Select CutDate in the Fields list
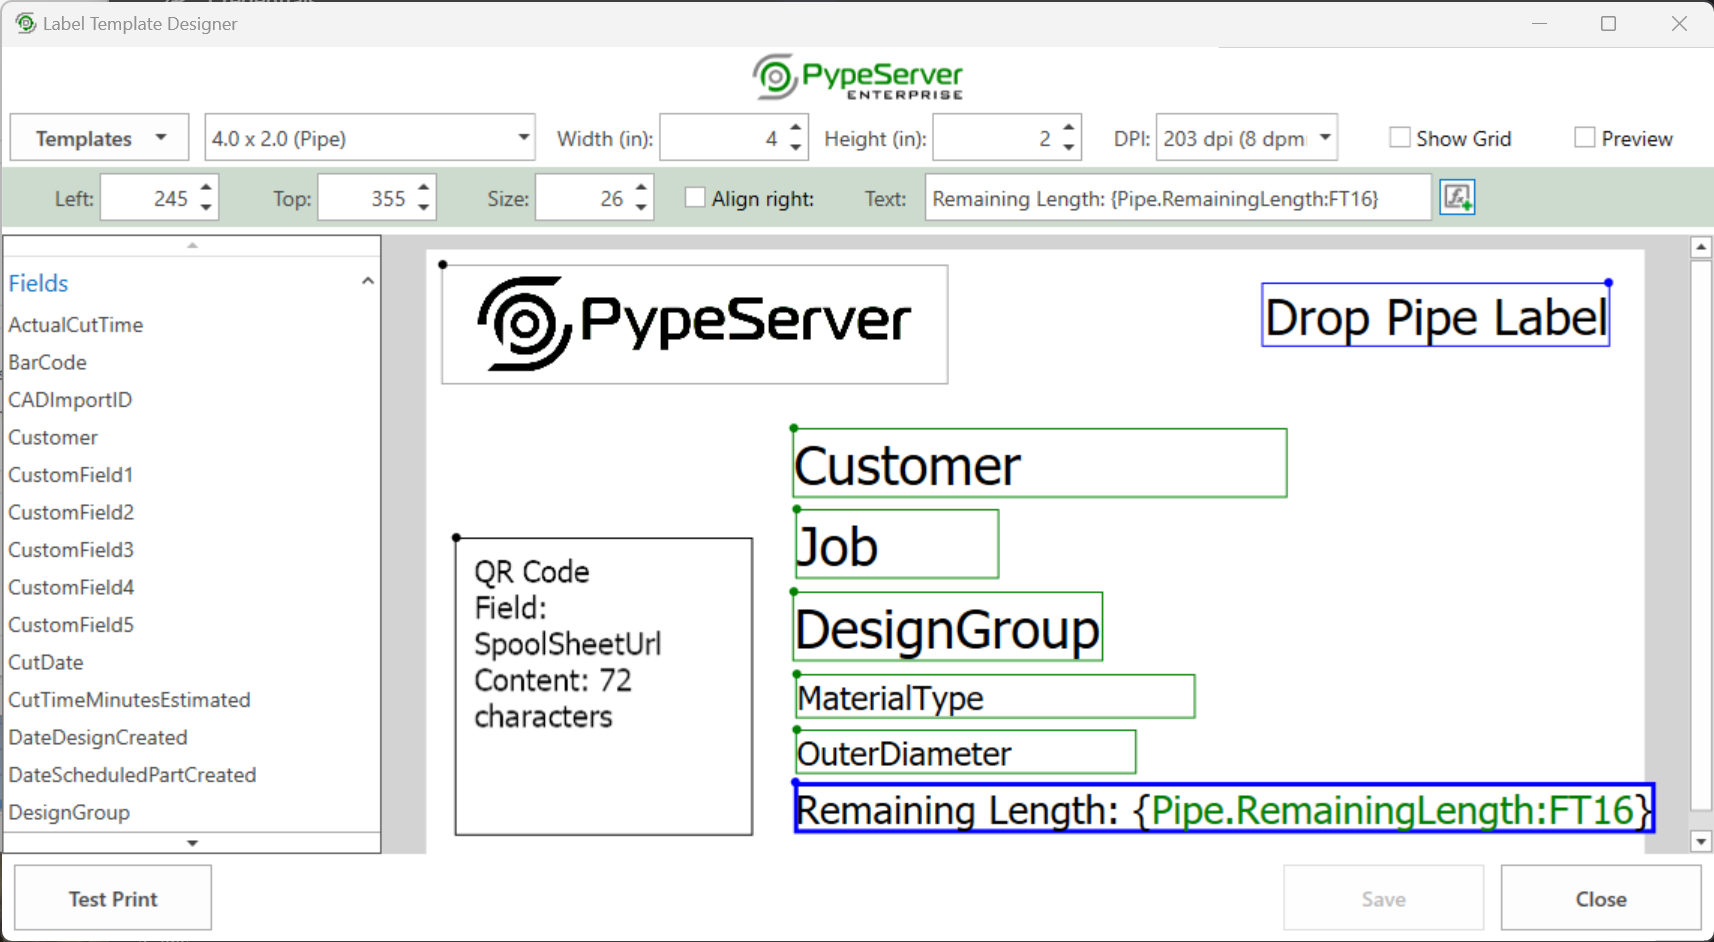 [x=46, y=662]
